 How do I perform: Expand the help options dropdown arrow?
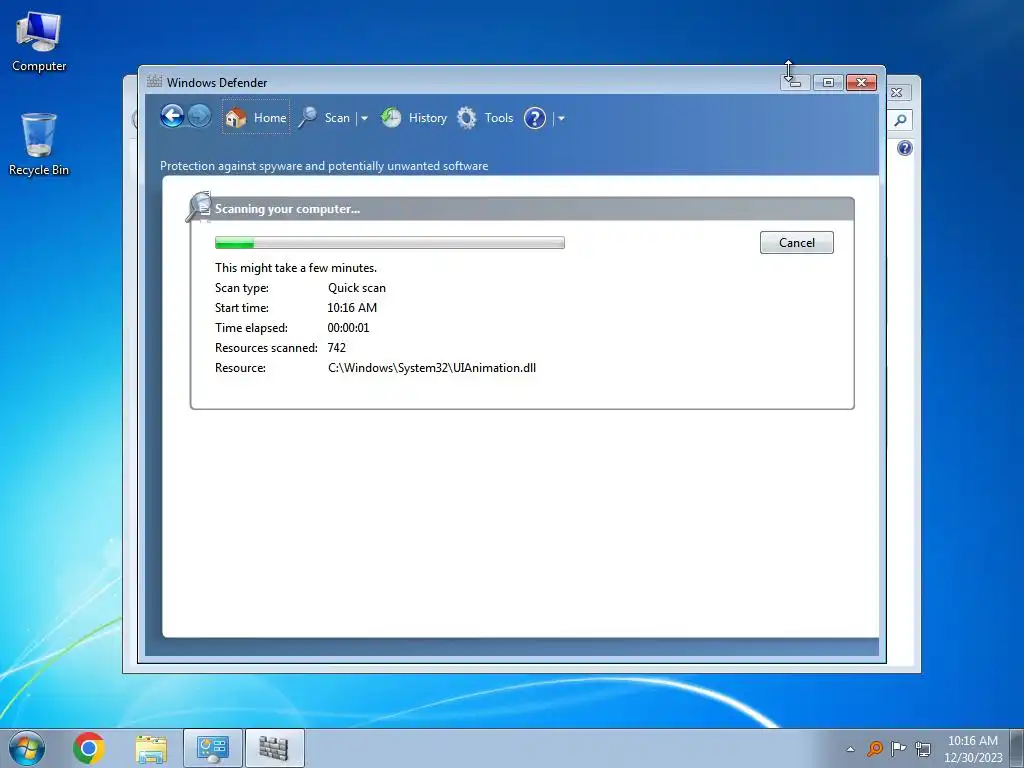[561, 119]
